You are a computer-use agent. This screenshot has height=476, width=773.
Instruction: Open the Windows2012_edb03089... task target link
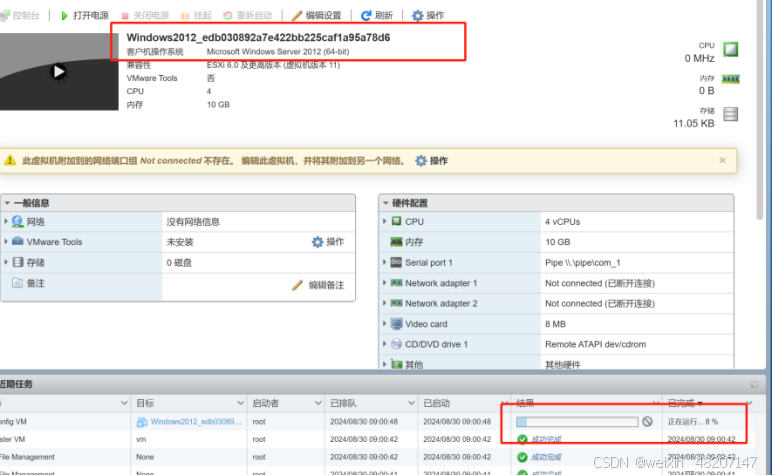196,422
